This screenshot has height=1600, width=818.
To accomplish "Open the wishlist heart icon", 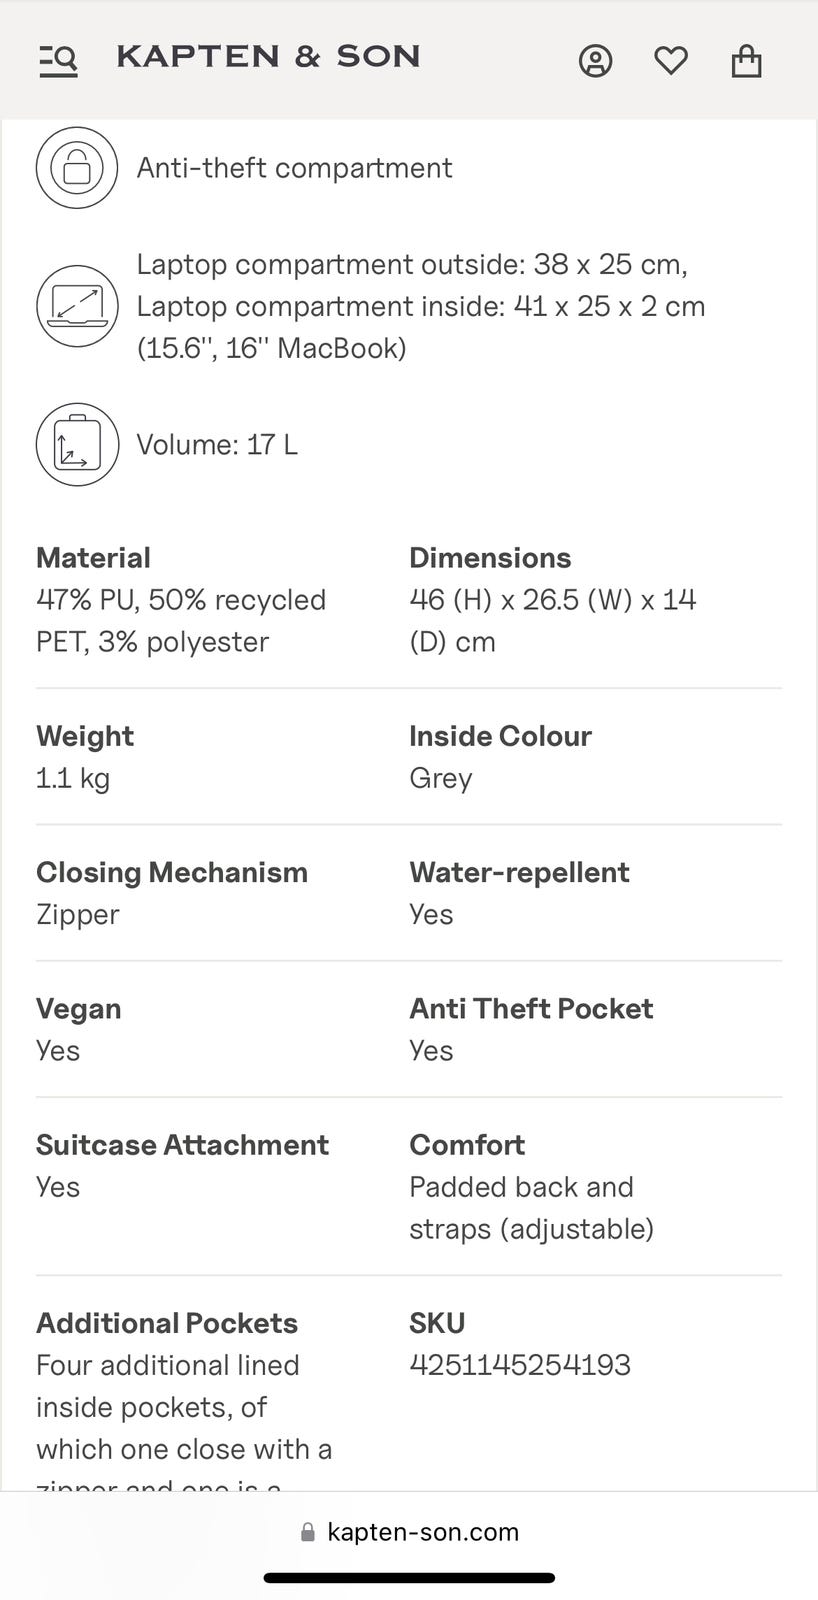I will coord(671,61).
